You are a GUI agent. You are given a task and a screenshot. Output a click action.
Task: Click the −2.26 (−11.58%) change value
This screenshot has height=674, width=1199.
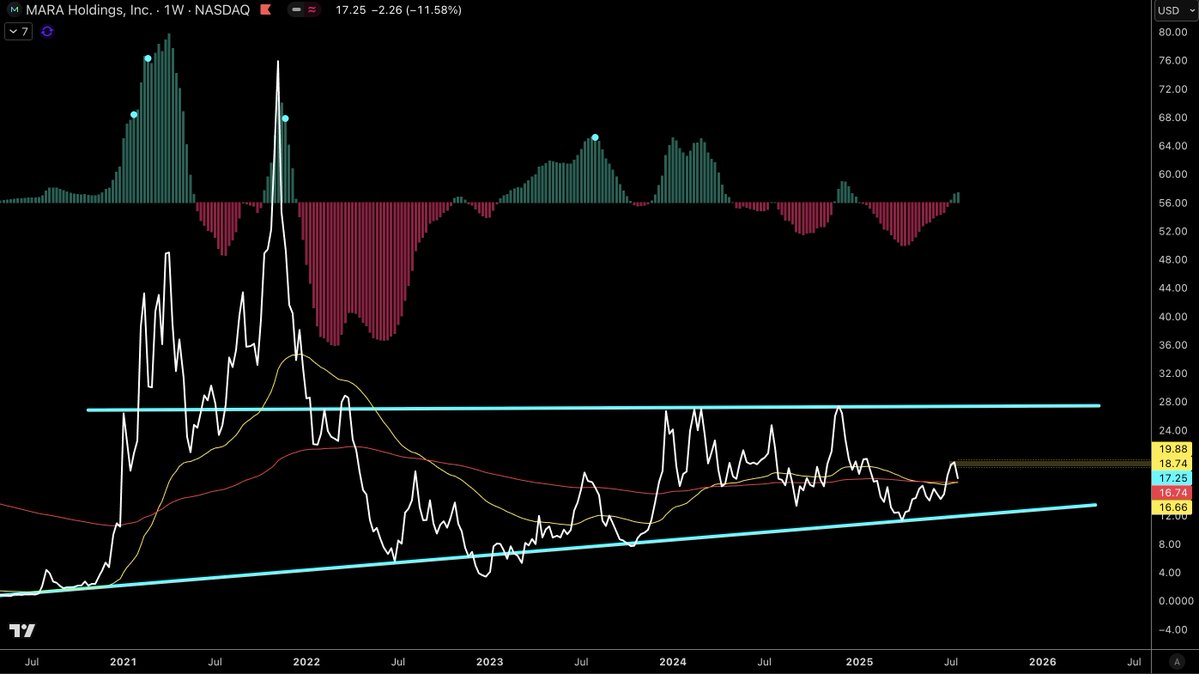(x=416, y=10)
